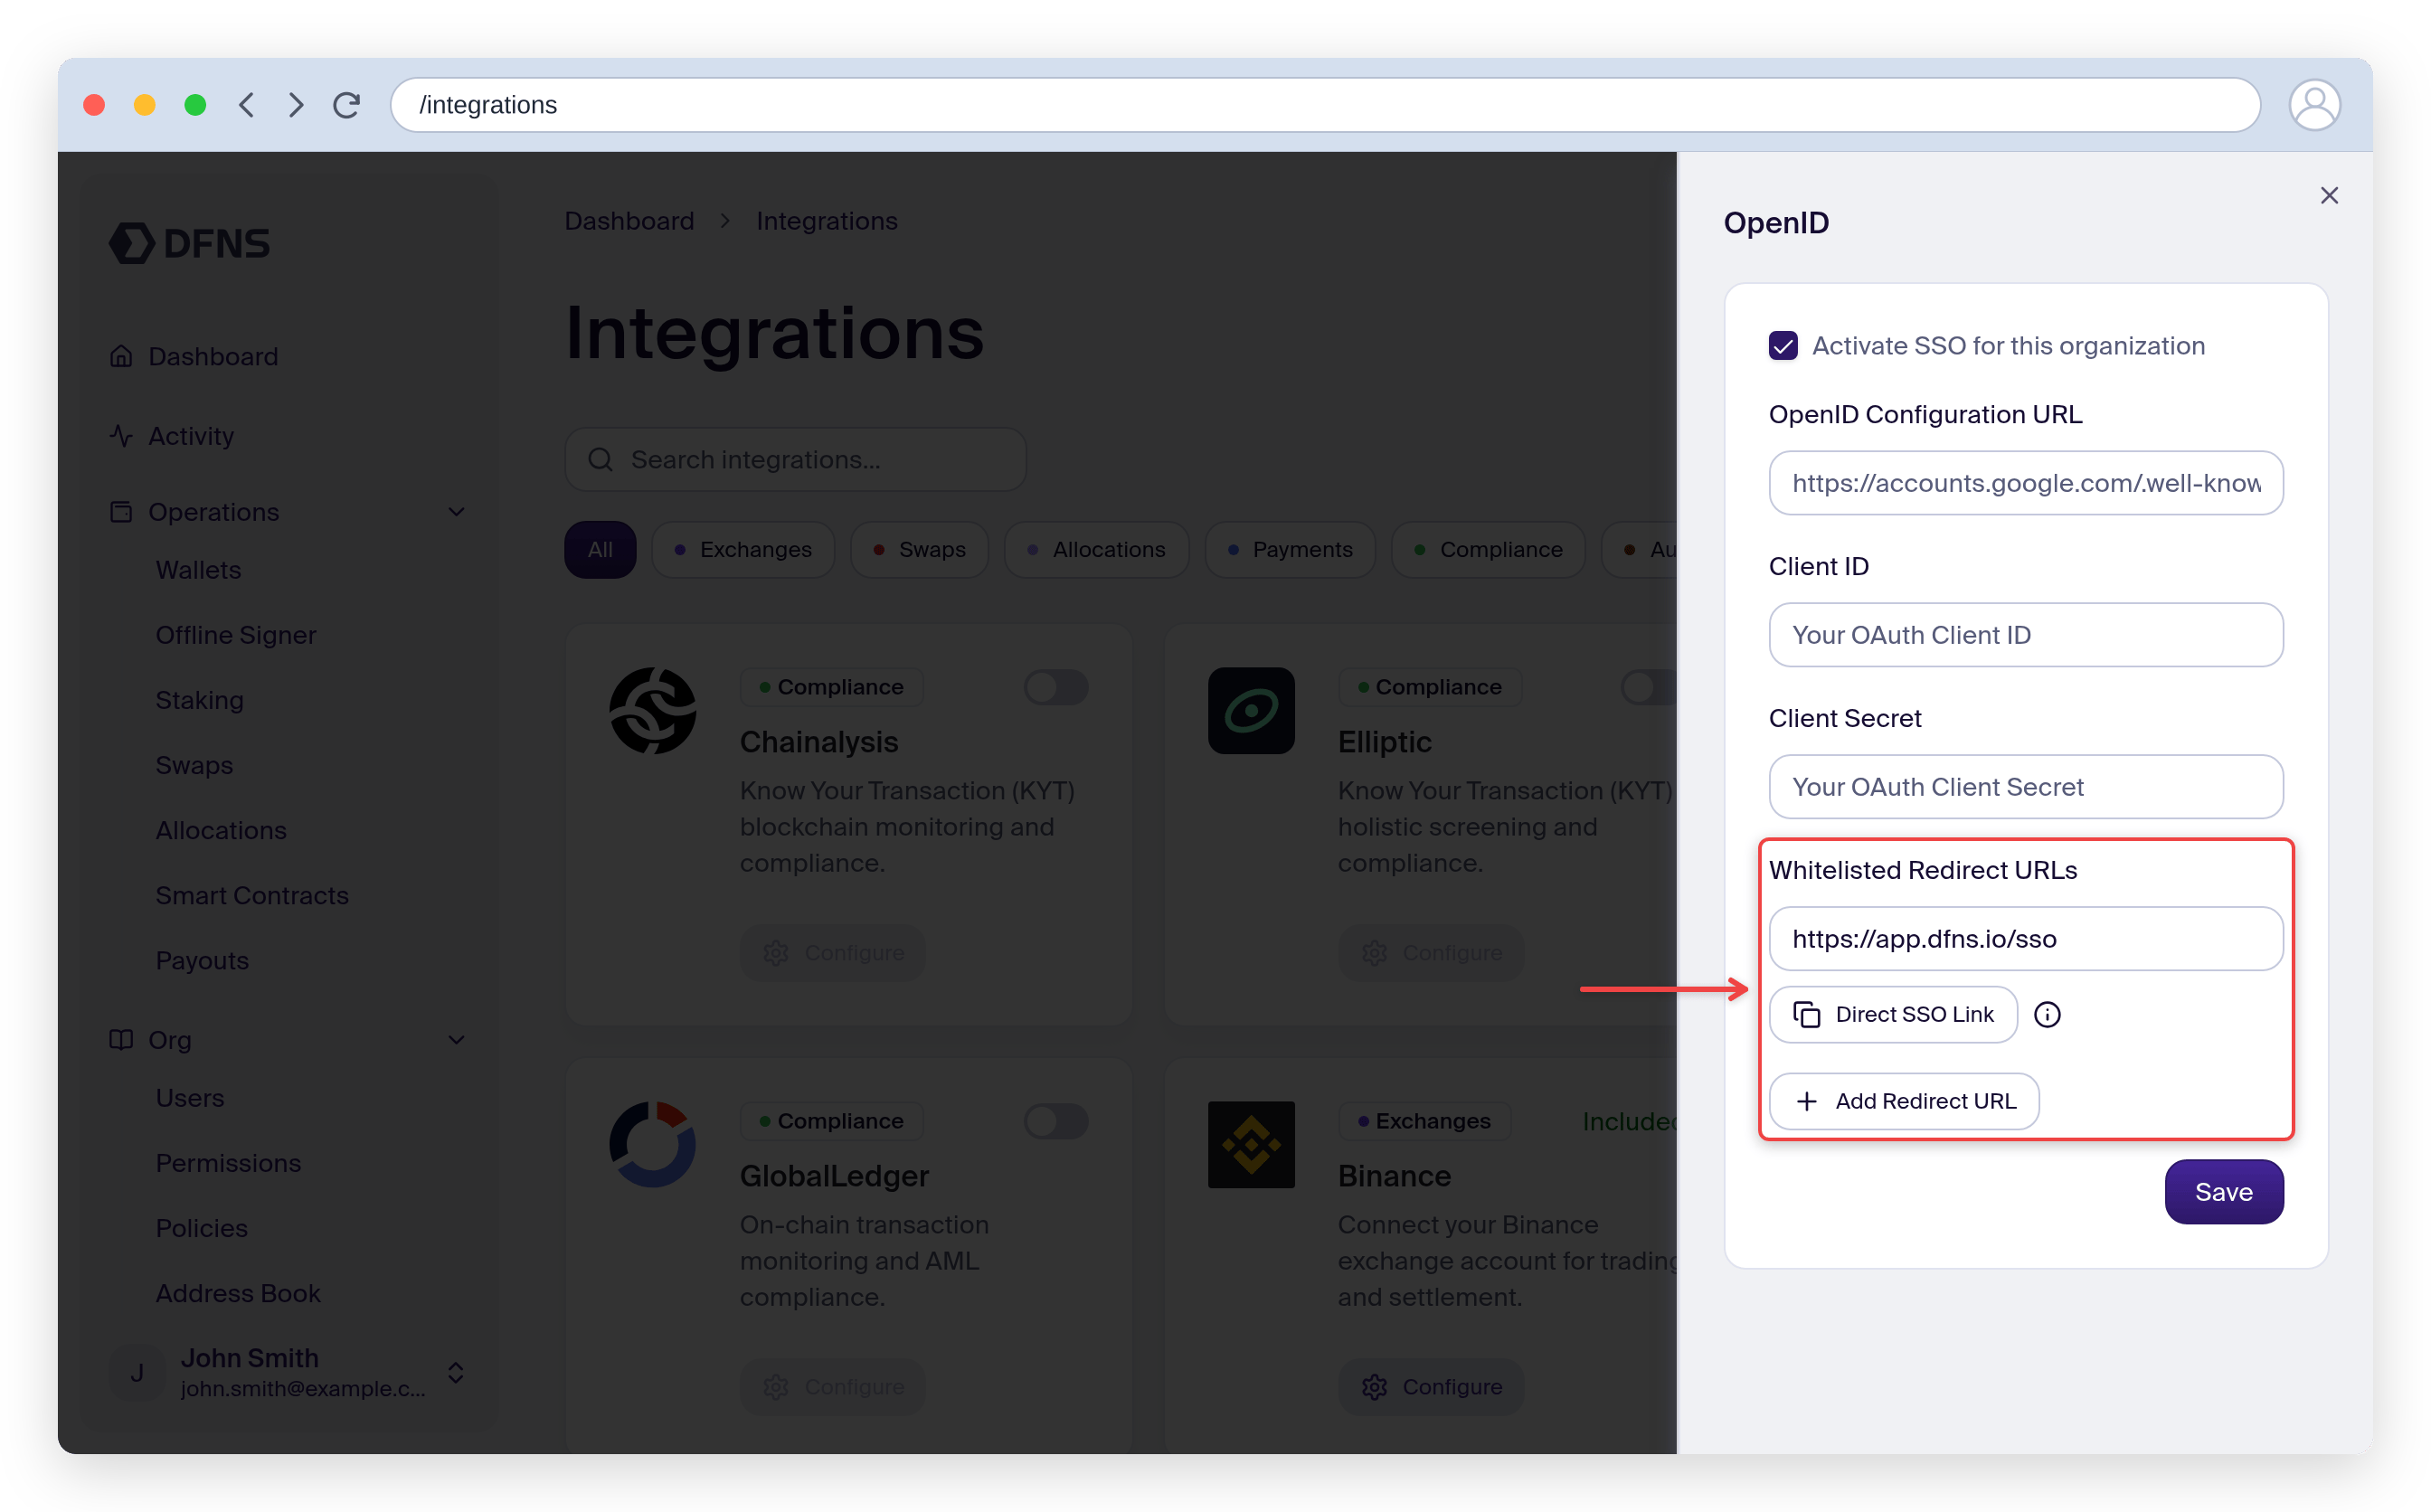
Task: Open sidebar Swaps page
Action: click(x=194, y=765)
